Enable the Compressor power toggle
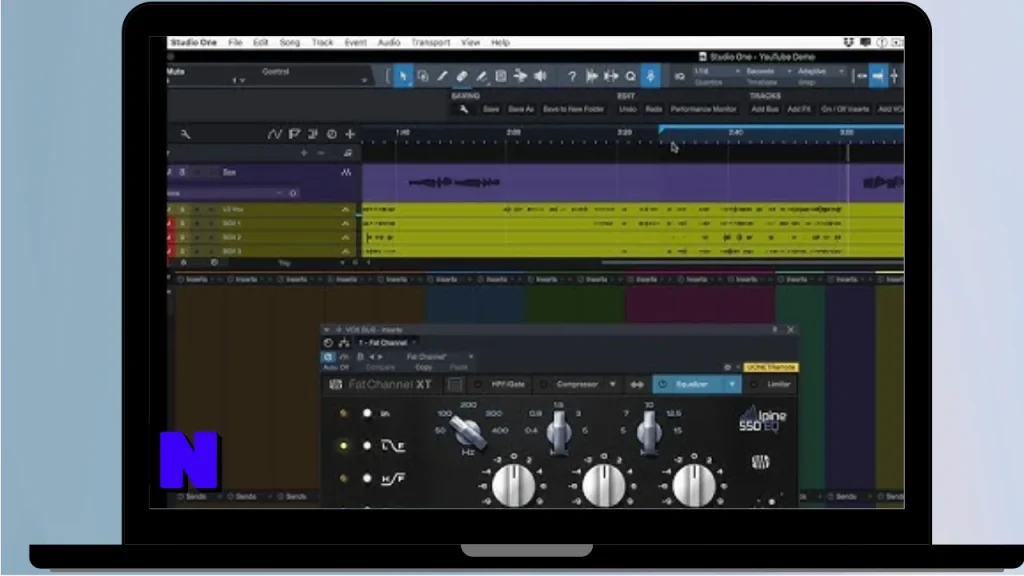Viewport: 1024px width, 576px height. click(543, 385)
